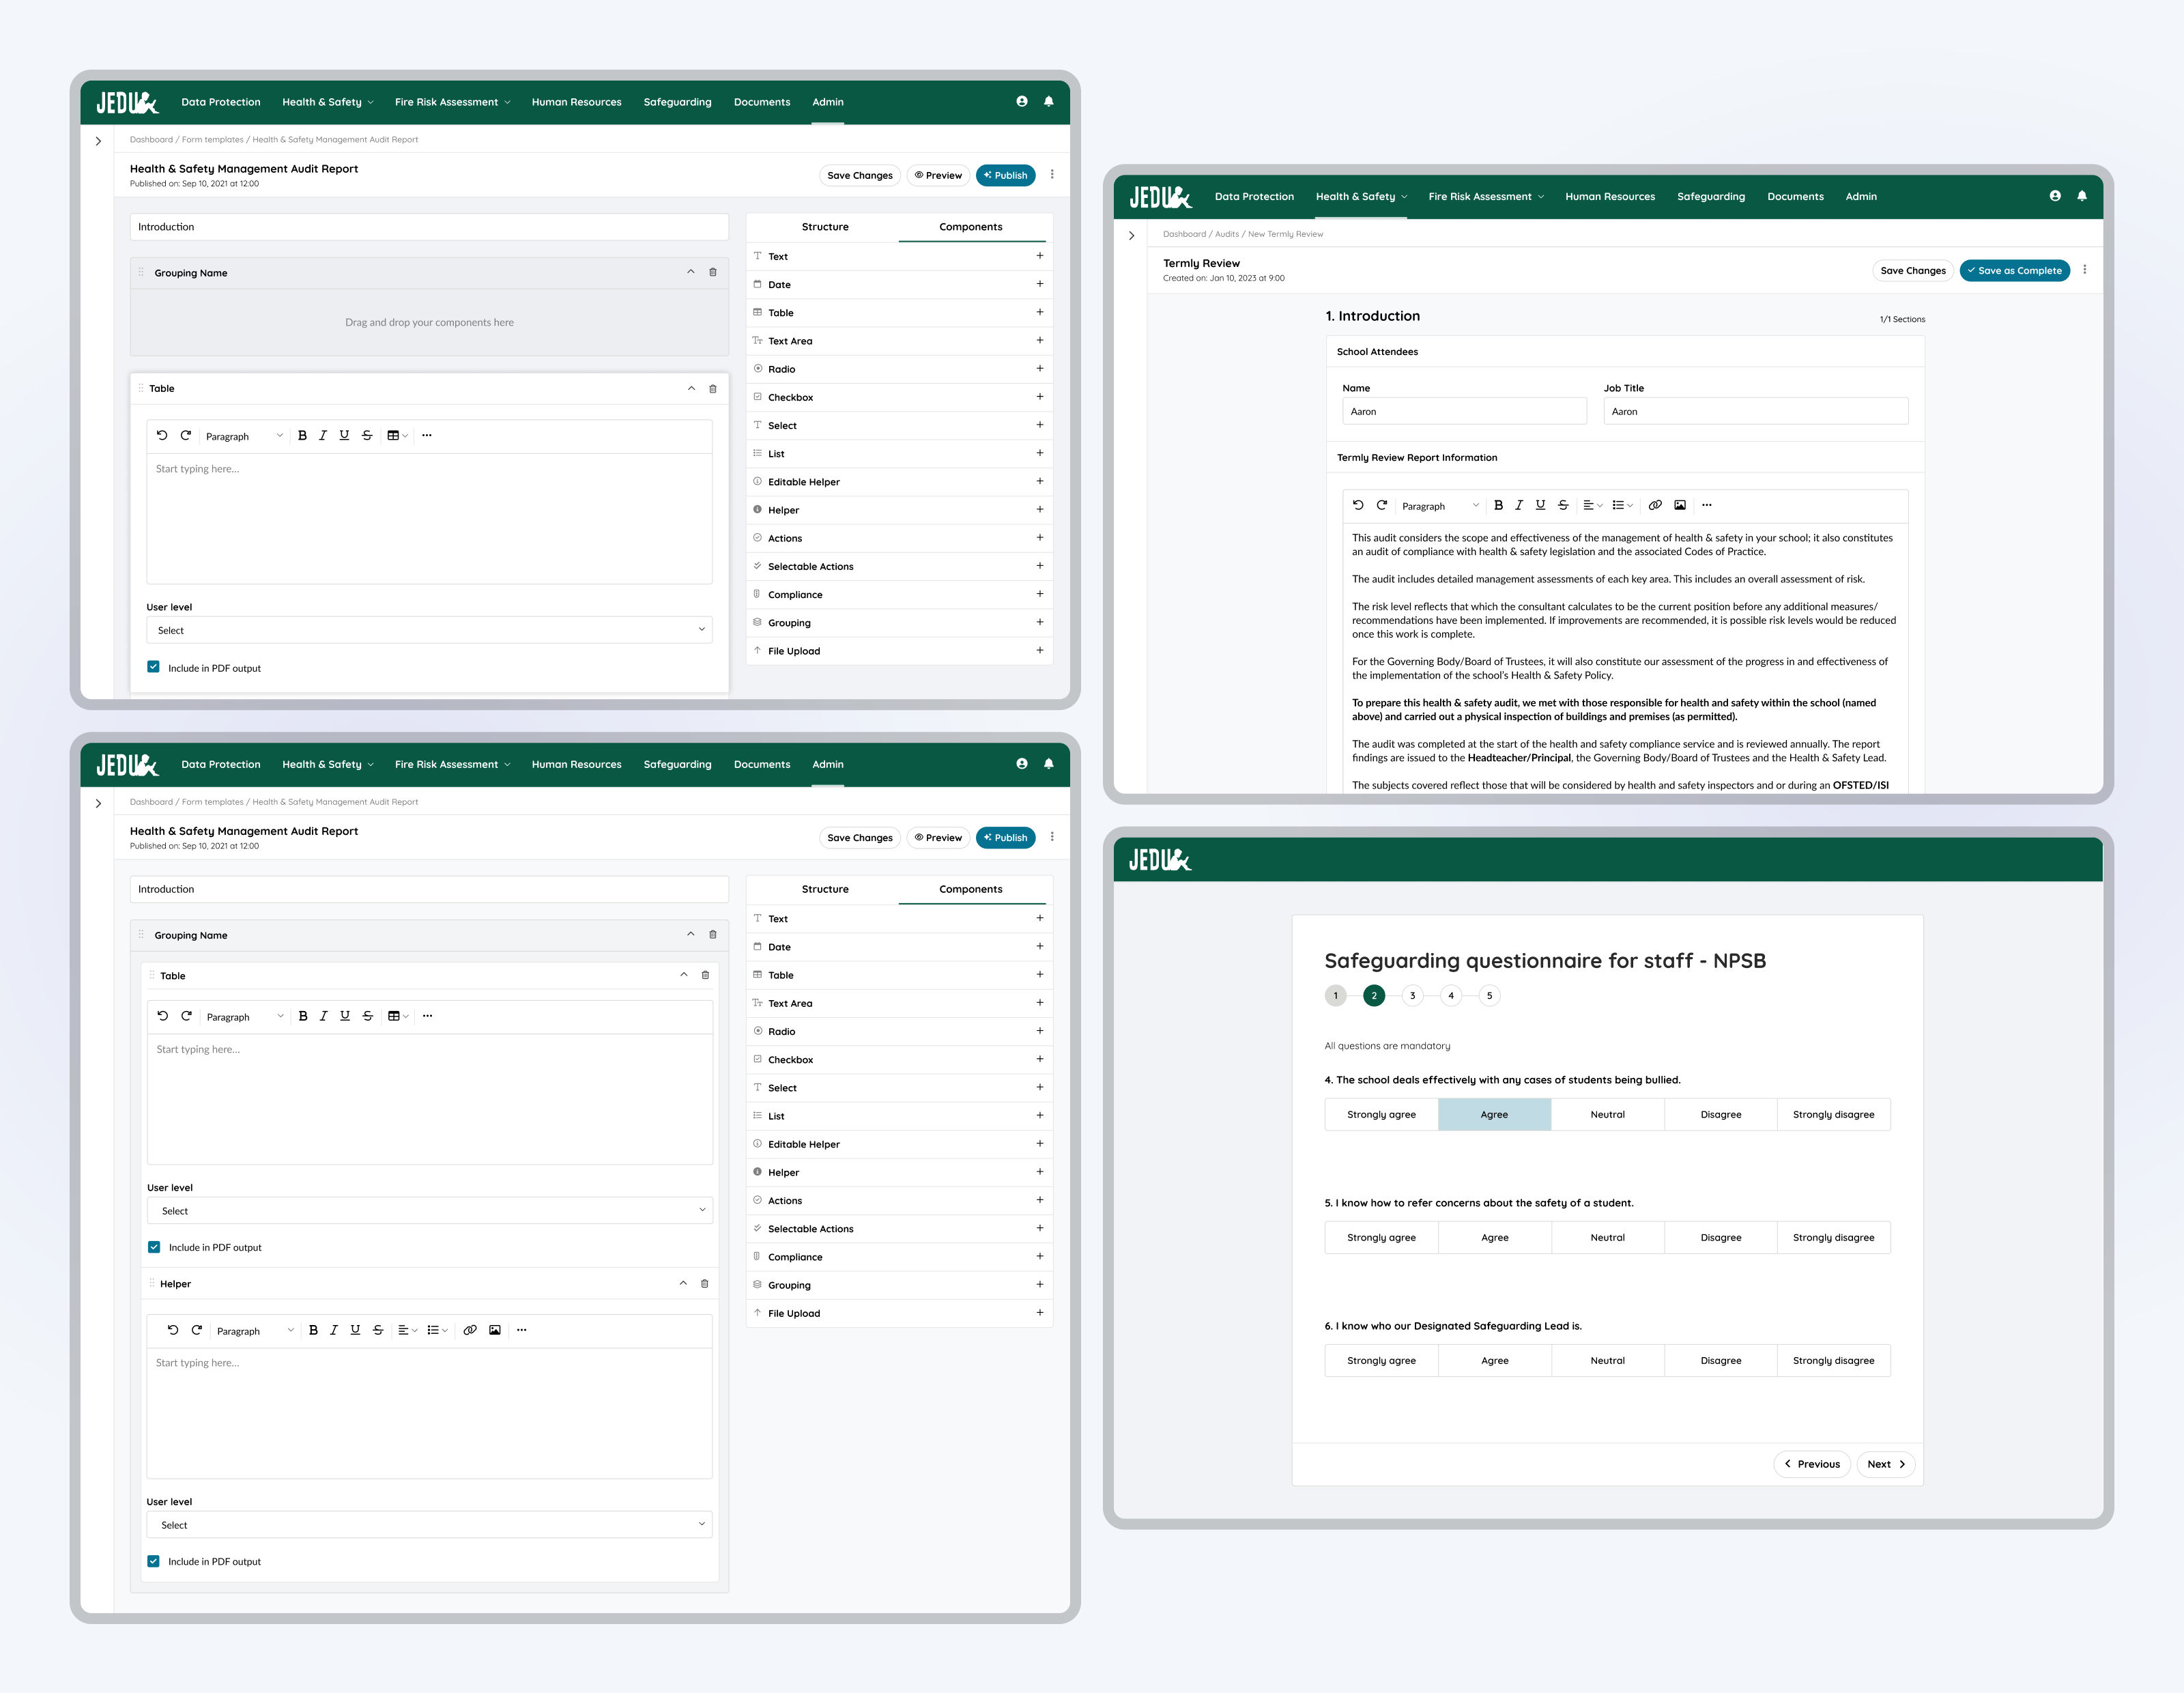The image size is (2184, 1693).
Task: Click Next button in questionnaire
Action: click(1886, 1464)
